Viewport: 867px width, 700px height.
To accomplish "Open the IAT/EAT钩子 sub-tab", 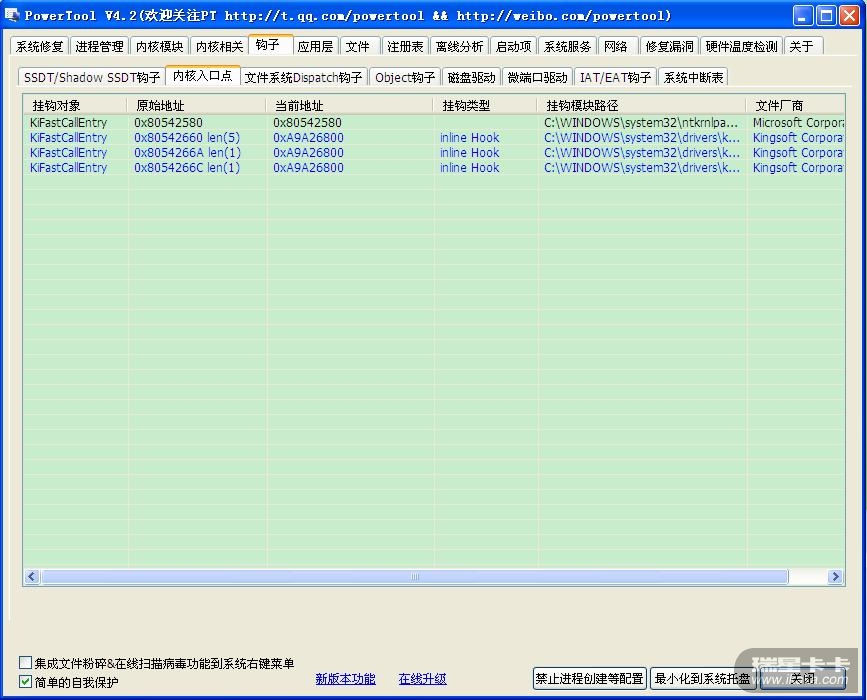I will tap(615, 77).
